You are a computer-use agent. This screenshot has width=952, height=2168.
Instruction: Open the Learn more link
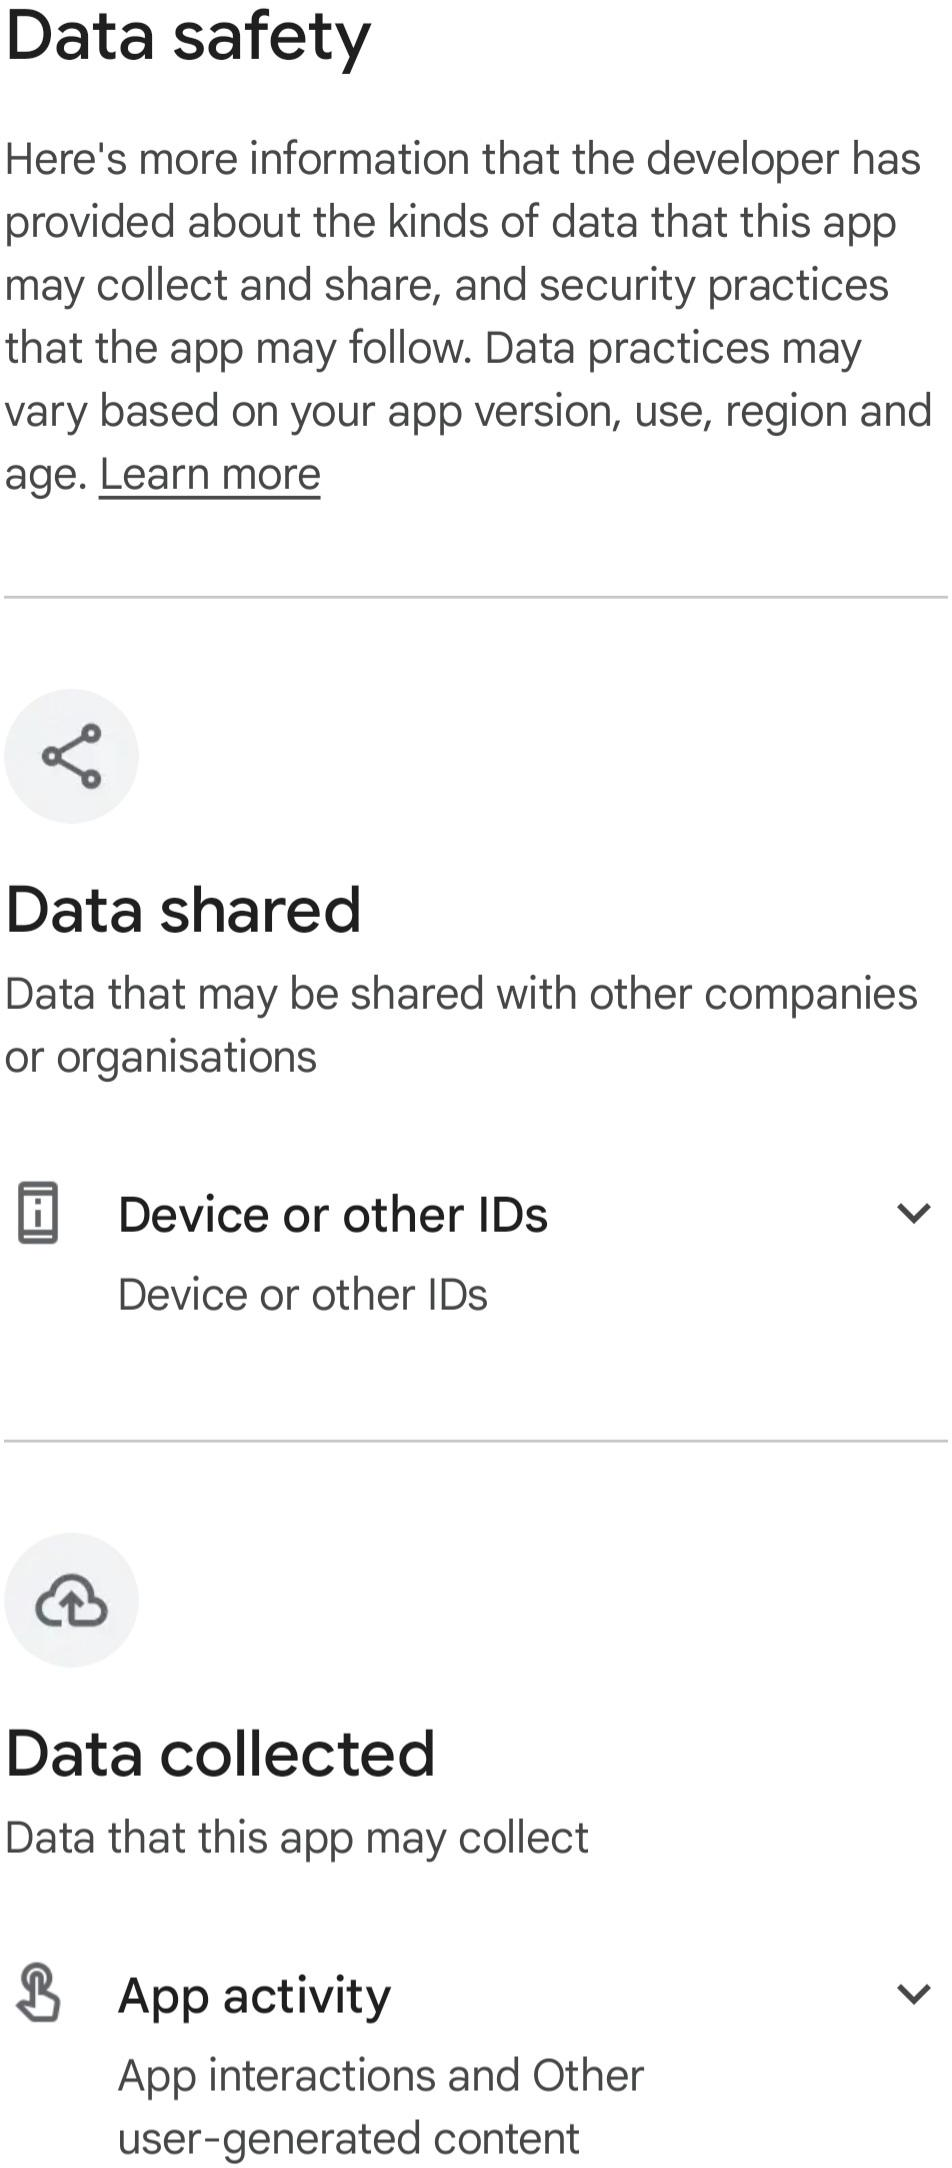point(210,474)
